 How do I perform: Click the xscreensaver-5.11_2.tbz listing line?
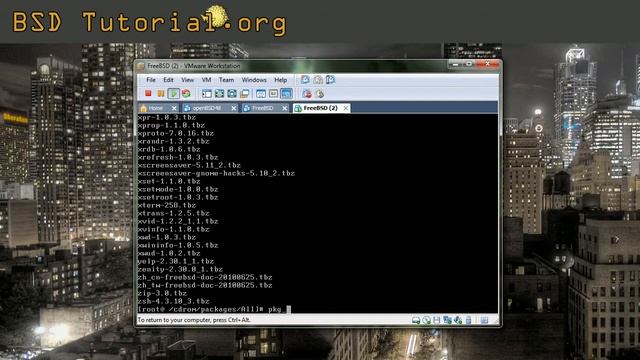point(189,165)
